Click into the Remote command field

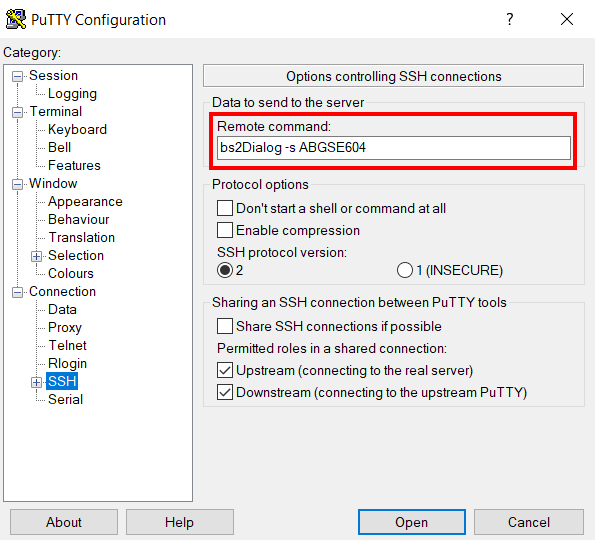point(394,148)
